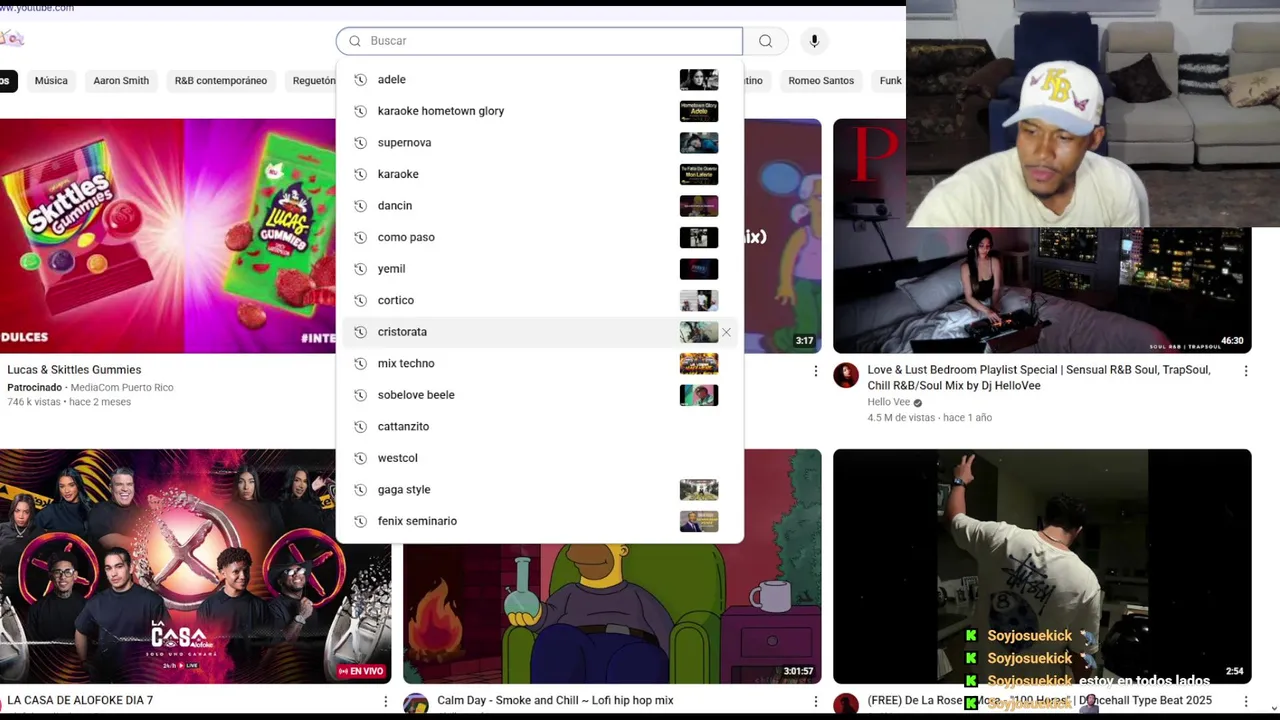
Task: Open options menu for 3:17 video
Action: (x=815, y=371)
